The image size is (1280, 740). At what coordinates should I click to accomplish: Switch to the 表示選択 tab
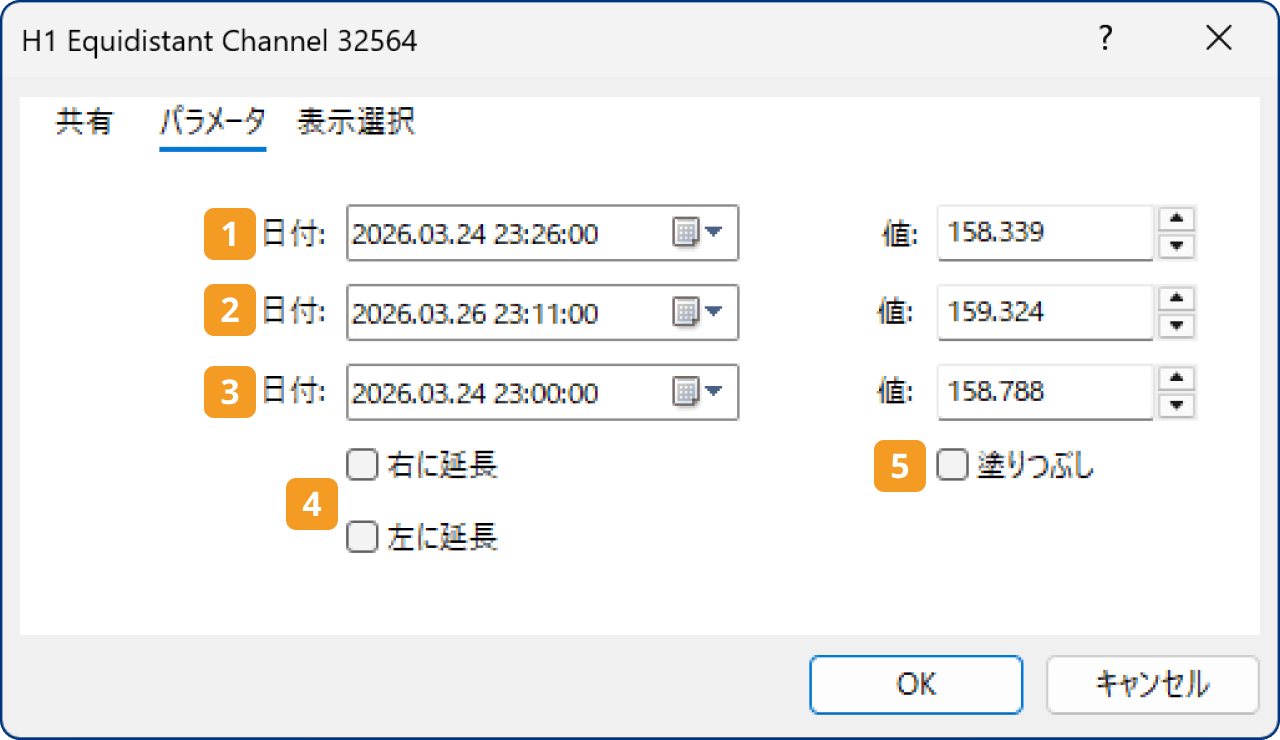click(x=356, y=123)
